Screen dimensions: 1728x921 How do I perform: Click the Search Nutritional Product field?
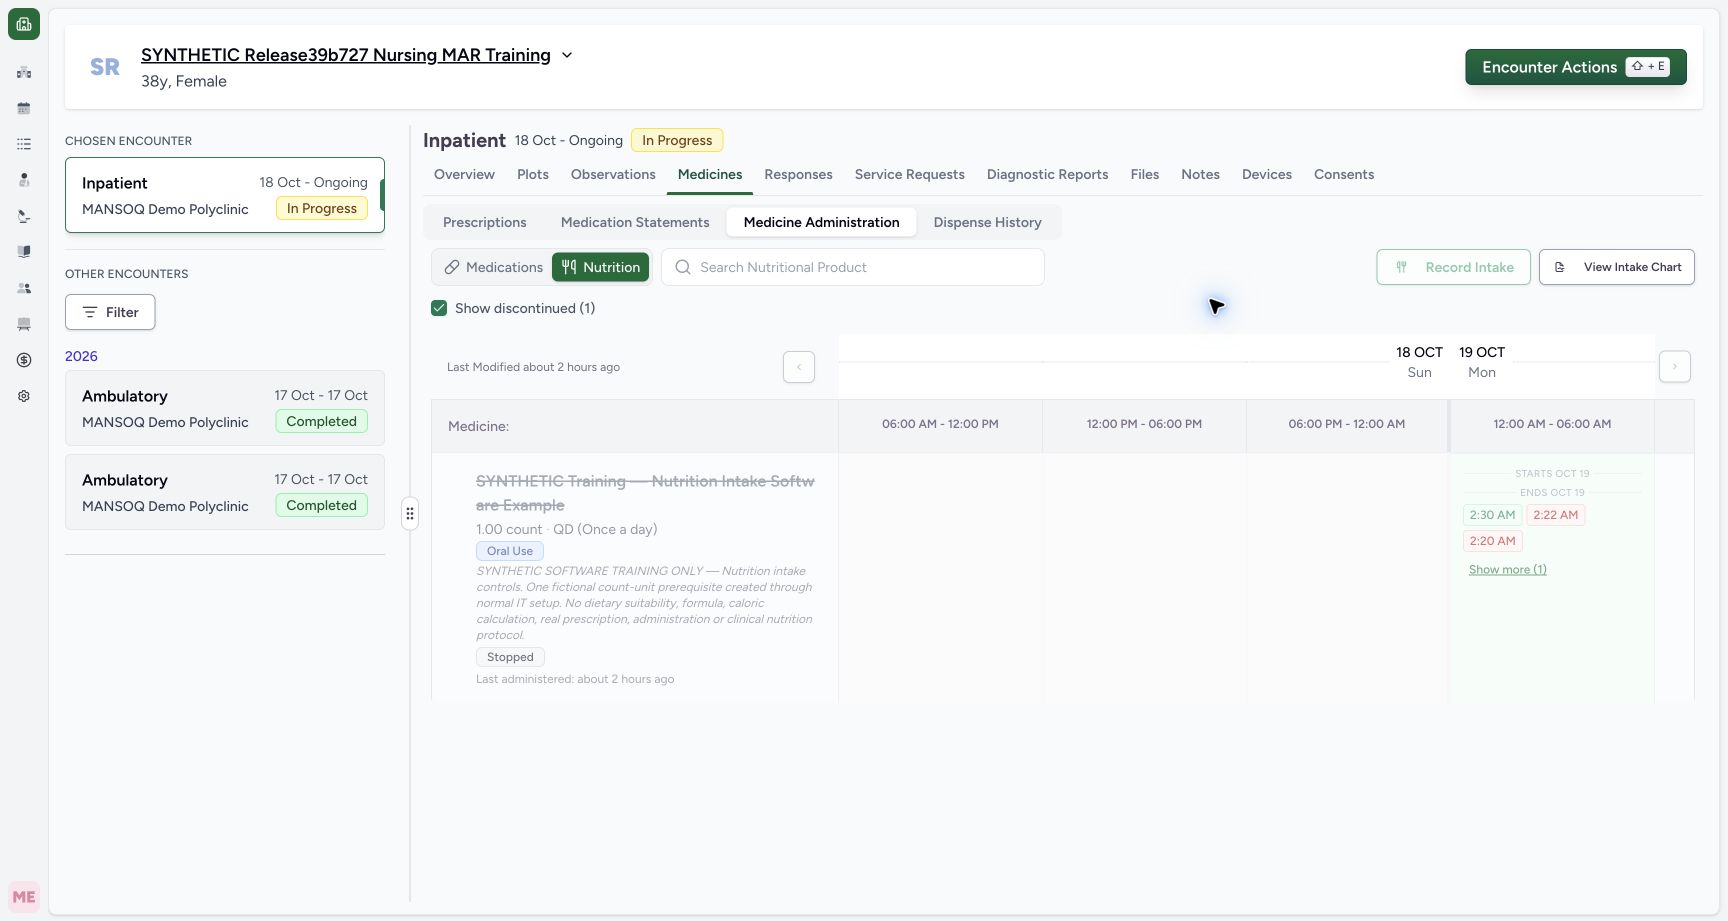853,267
